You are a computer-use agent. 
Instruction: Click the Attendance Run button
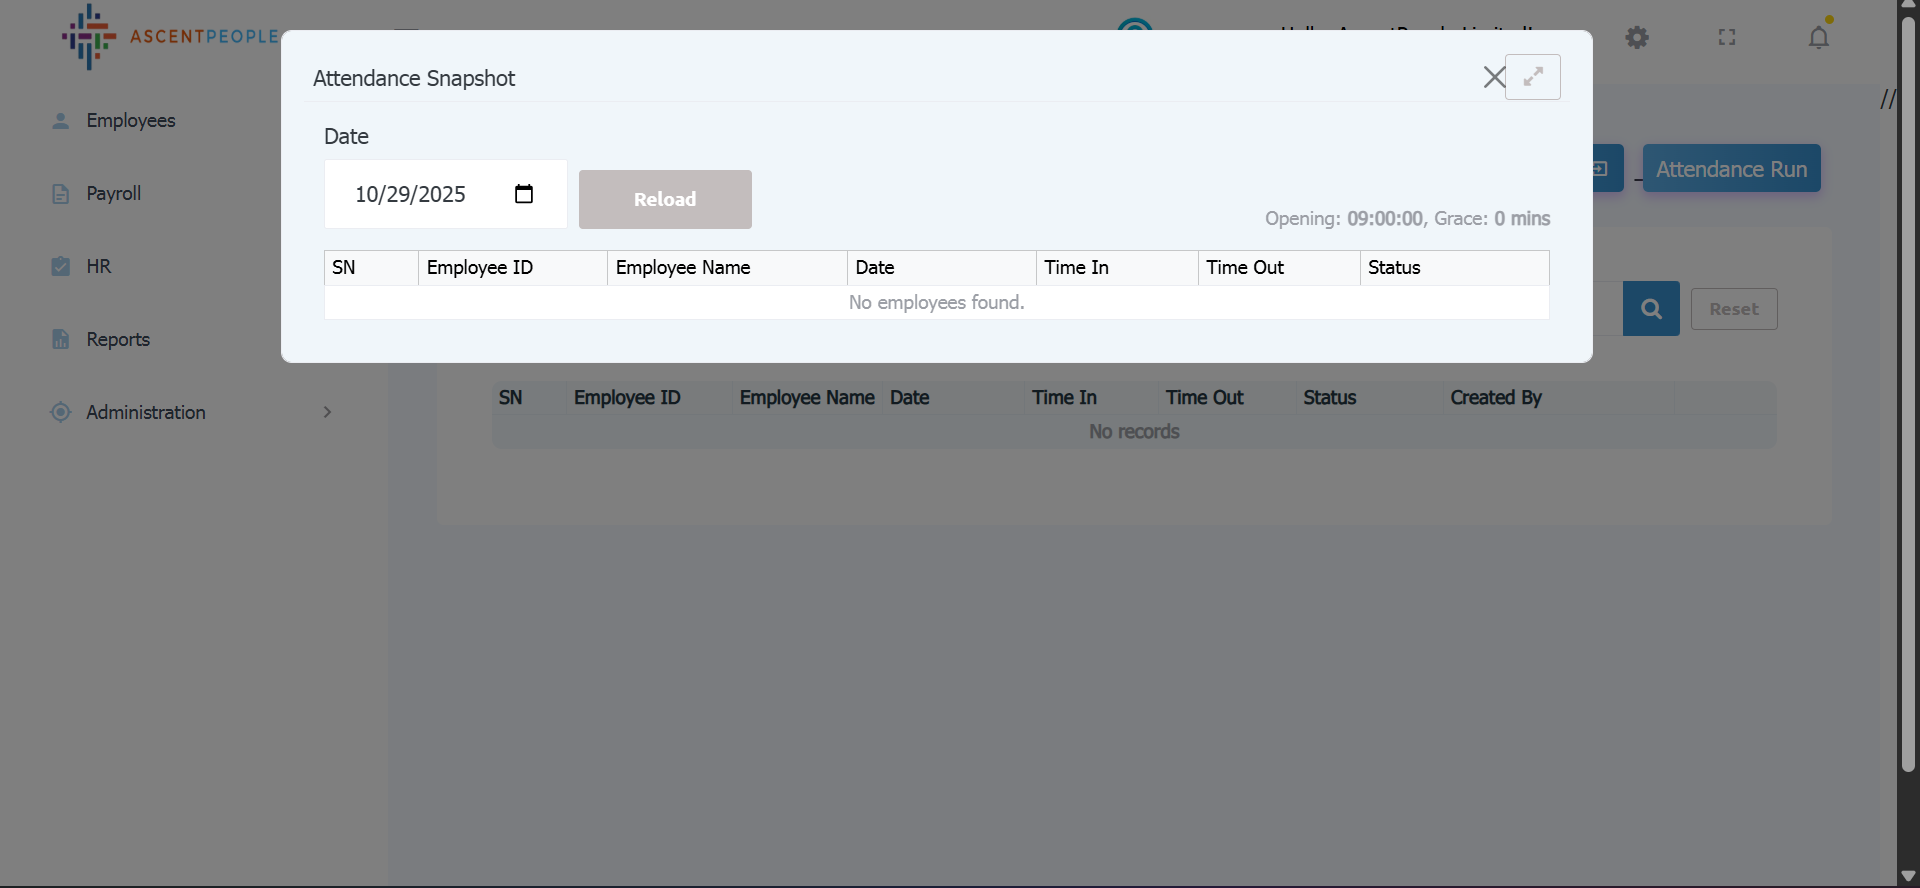[1730, 169]
